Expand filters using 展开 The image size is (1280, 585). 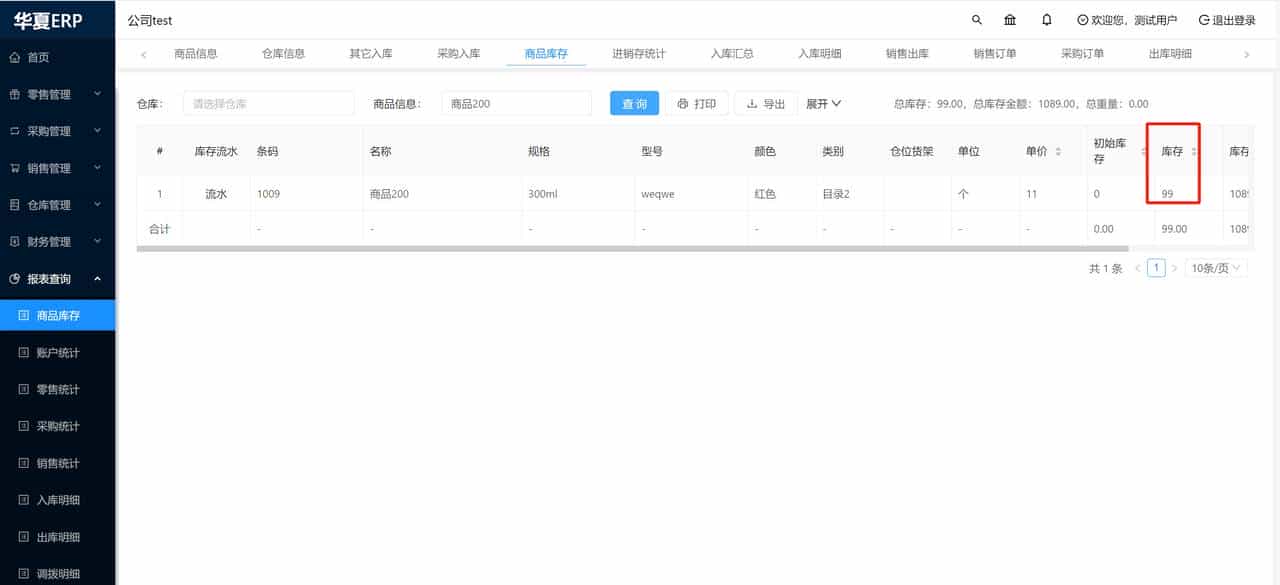[824, 103]
